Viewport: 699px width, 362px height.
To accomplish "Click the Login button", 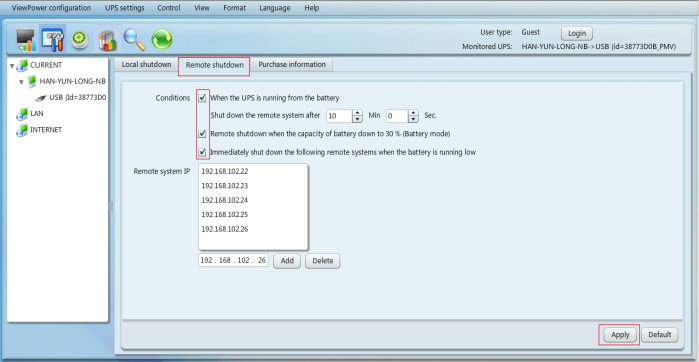I will [x=576, y=33].
